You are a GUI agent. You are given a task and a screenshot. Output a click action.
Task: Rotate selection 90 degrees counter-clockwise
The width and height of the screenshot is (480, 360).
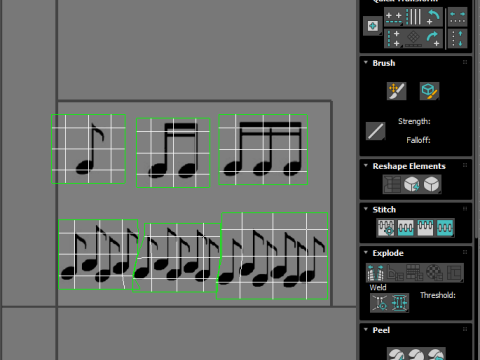pos(433,17)
